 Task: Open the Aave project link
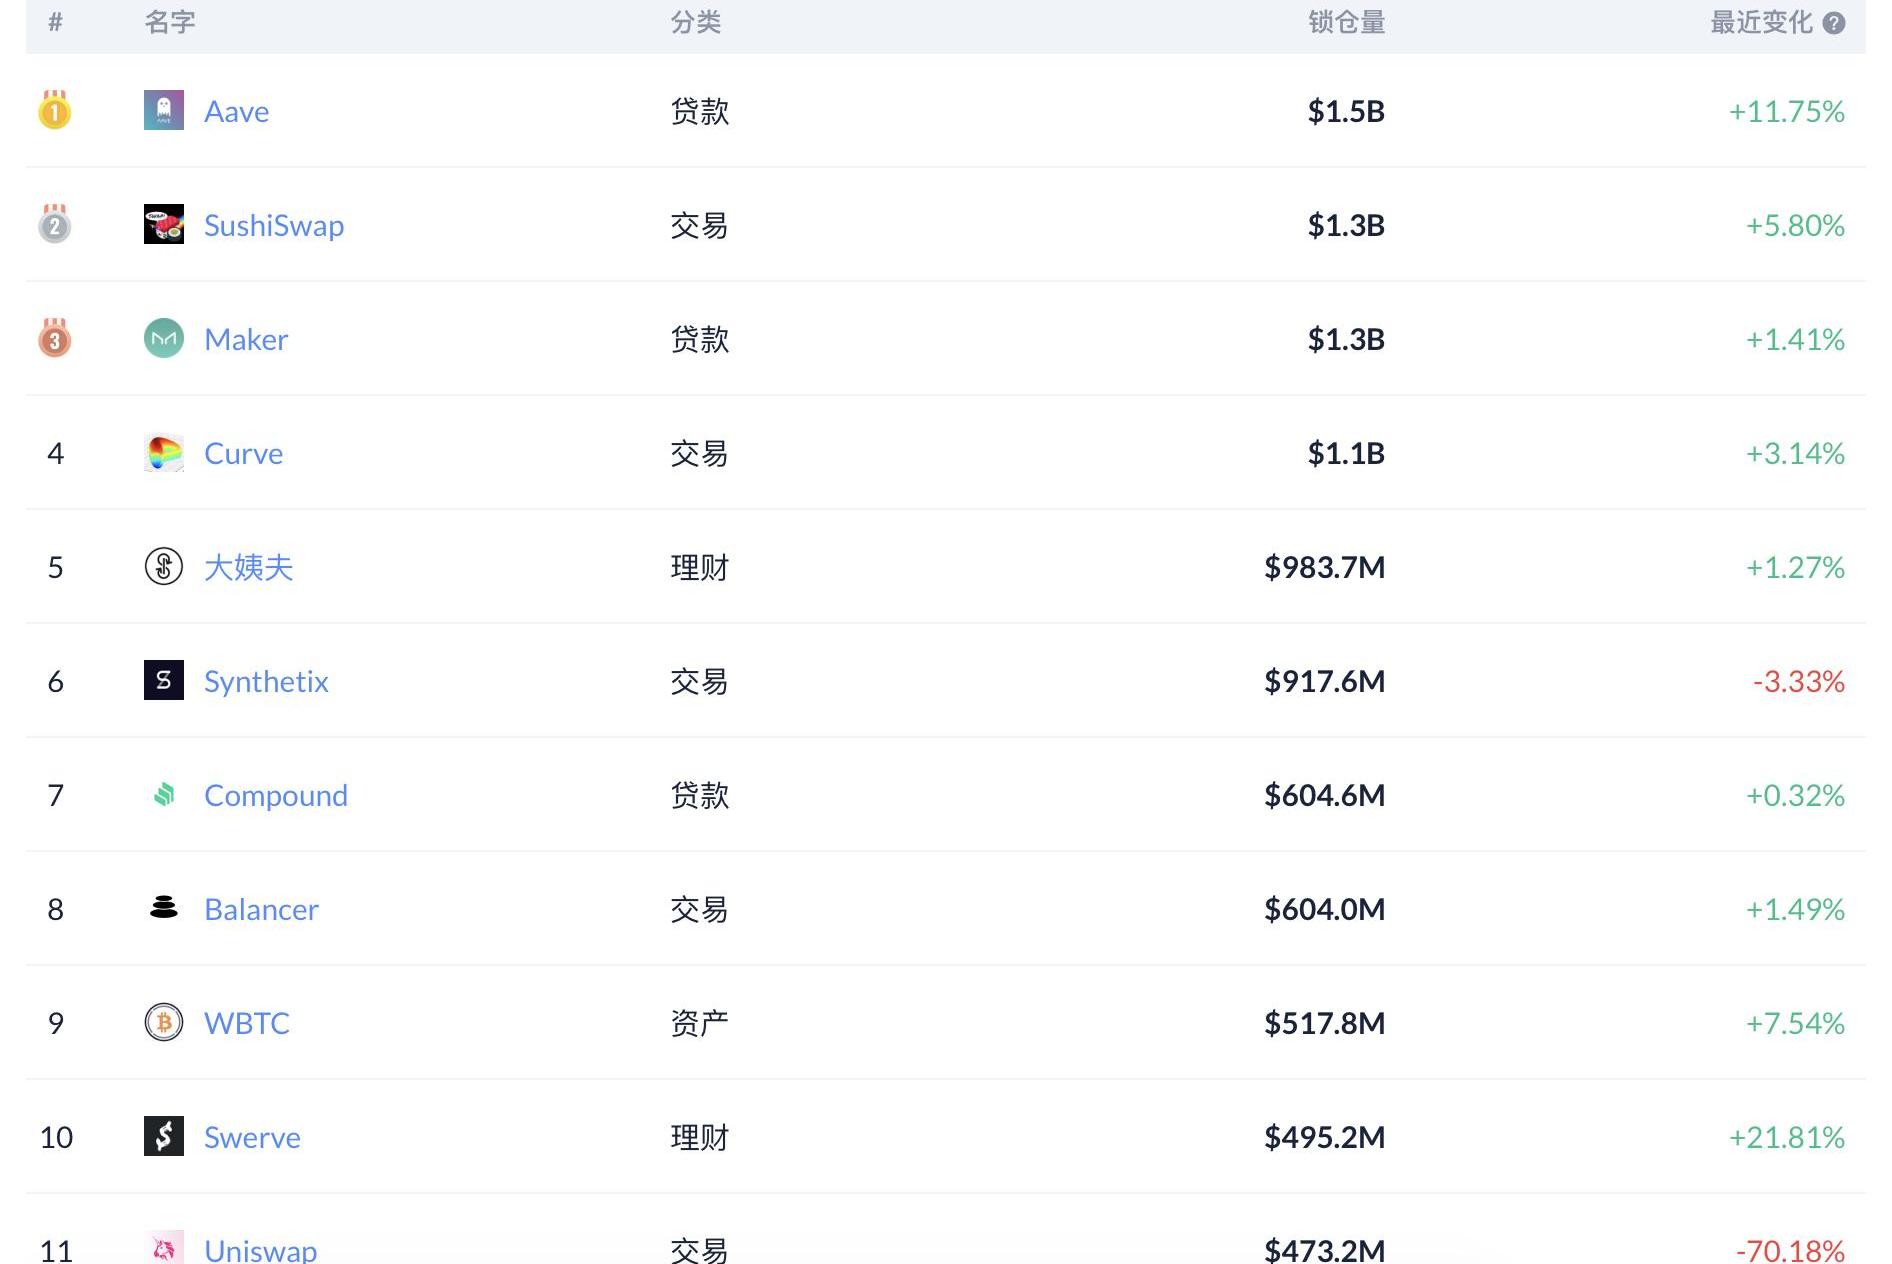[x=236, y=112]
